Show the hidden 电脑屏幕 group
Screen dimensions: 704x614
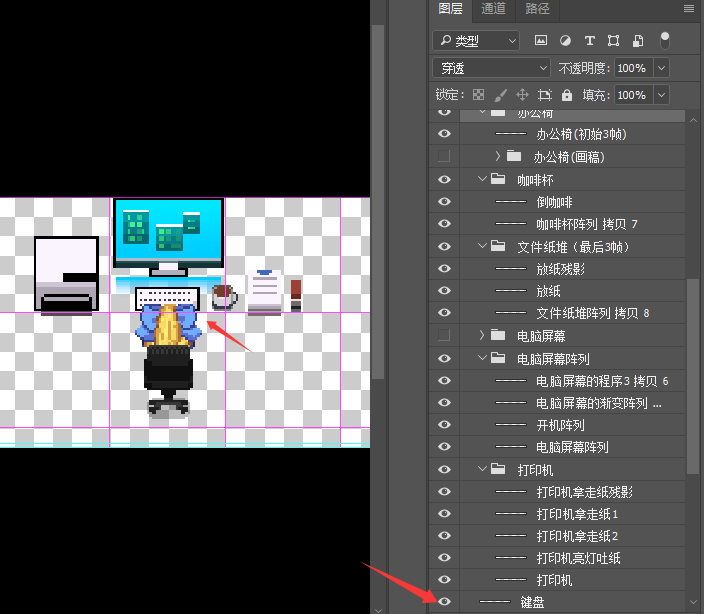click(x=444, y=335)
